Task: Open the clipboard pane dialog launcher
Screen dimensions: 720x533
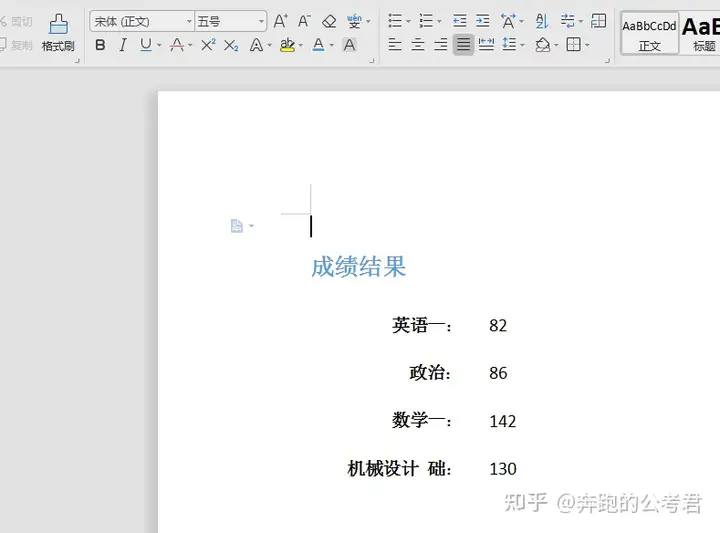Action: 77,61
